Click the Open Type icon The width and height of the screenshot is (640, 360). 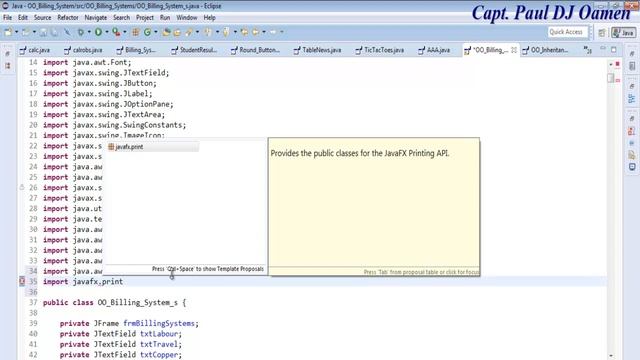tap(166, 32)
